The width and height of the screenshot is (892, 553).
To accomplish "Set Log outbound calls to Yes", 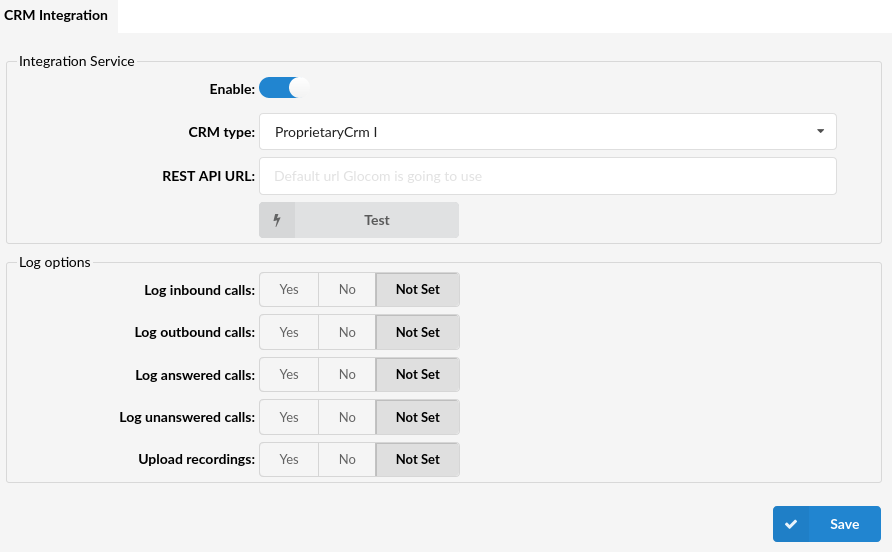I will [x=289, y=332].
